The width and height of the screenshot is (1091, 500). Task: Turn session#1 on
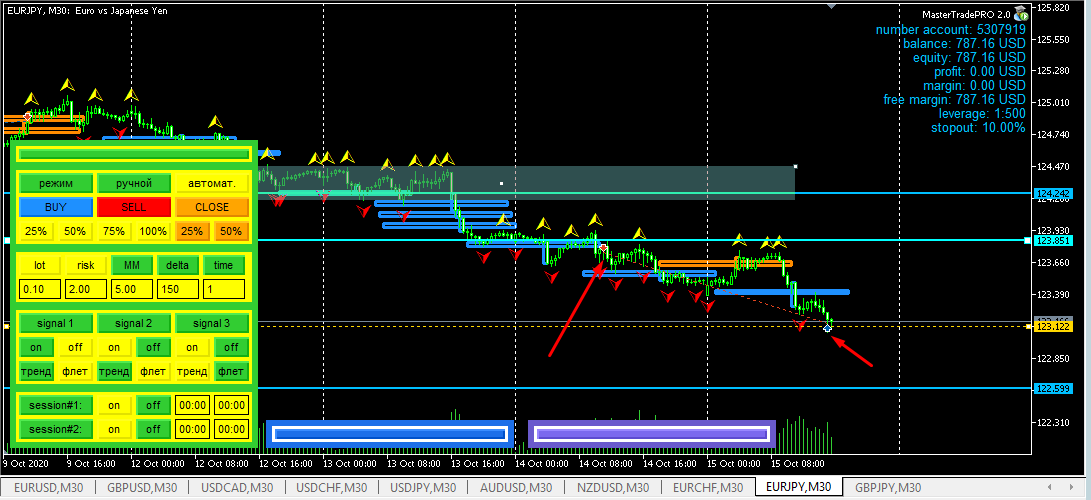click(114, 405)
